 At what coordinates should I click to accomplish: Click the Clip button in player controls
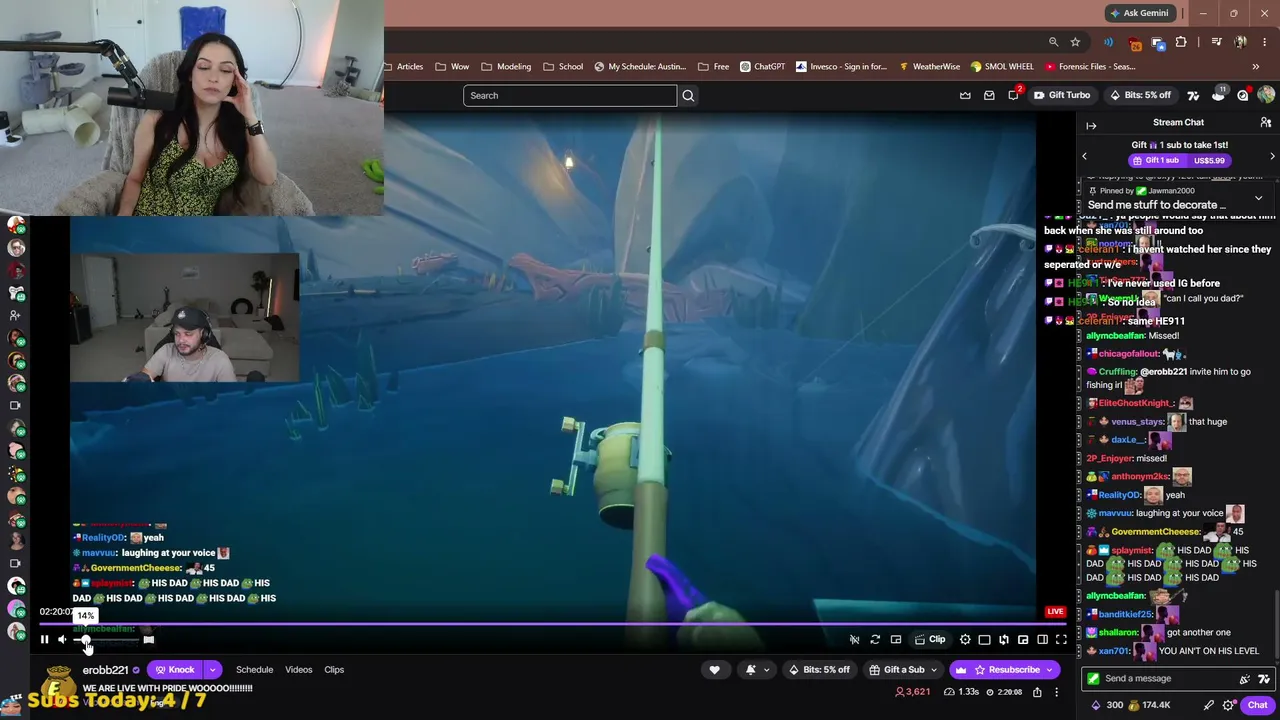(930, 639)
